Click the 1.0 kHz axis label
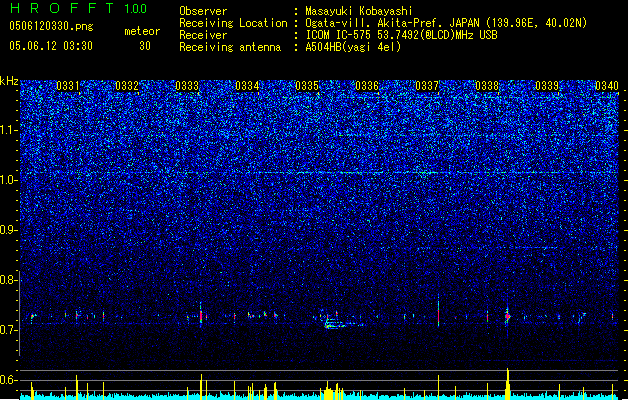The height and width of the screenshot is (400, 629). click(x=9, y=180)
